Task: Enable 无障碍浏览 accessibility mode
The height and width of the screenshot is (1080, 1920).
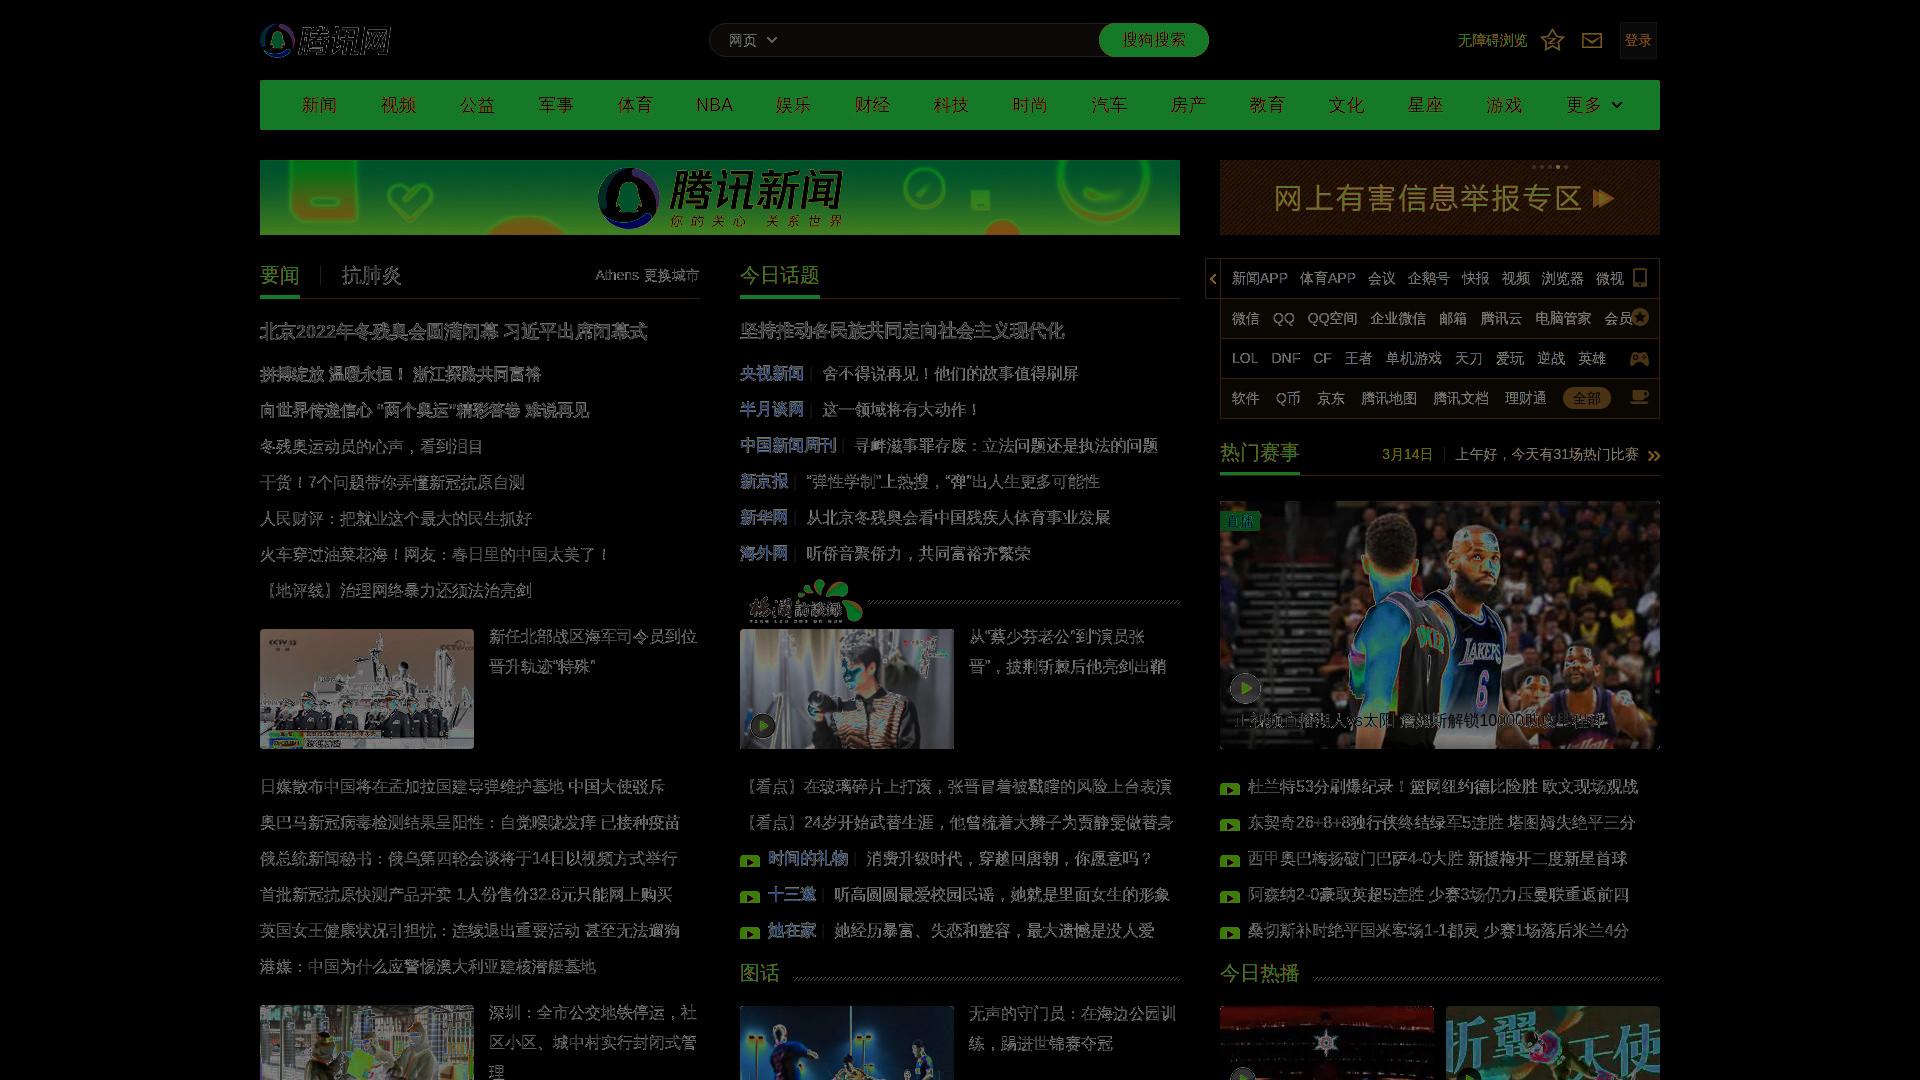Action: (1492, 40)
